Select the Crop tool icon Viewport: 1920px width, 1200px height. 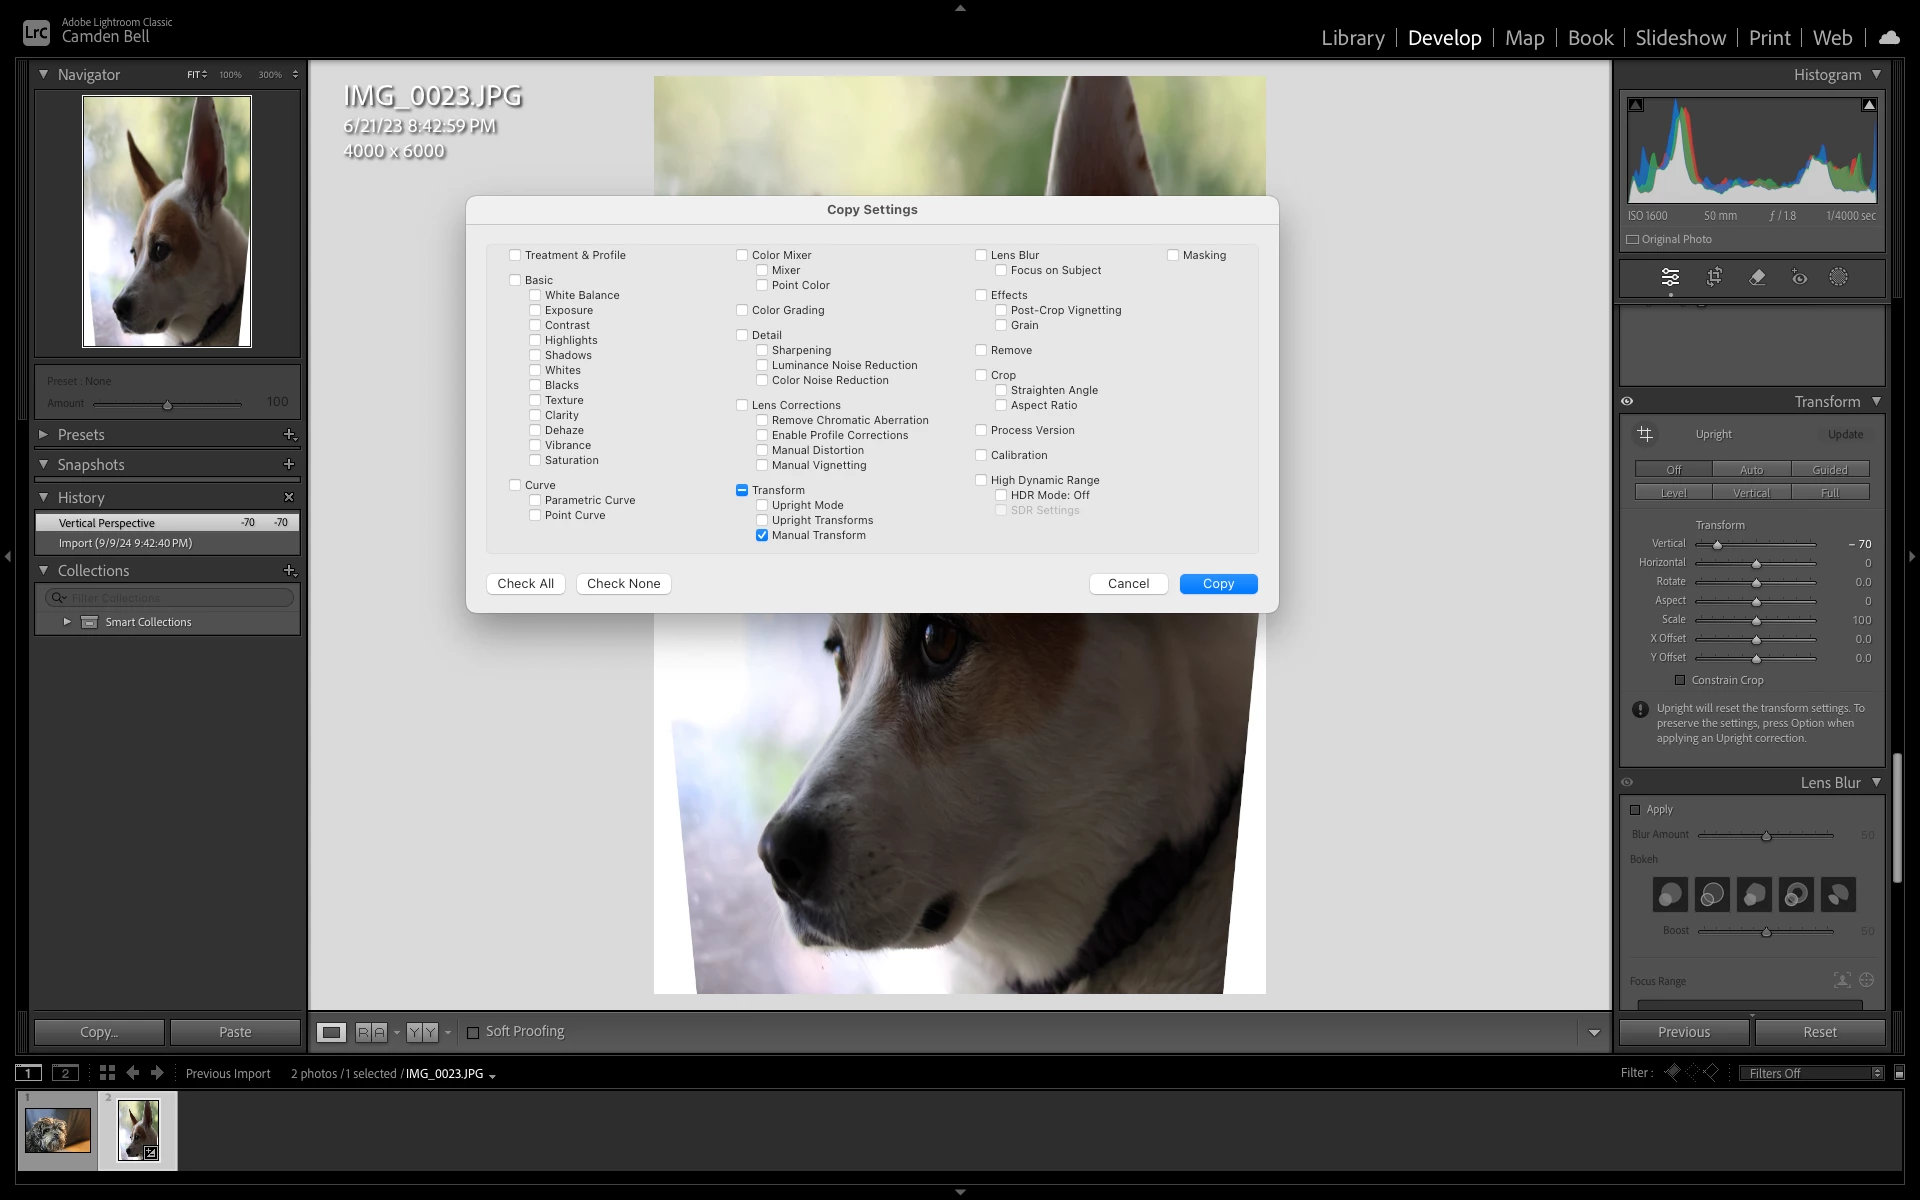[1714, 277]
